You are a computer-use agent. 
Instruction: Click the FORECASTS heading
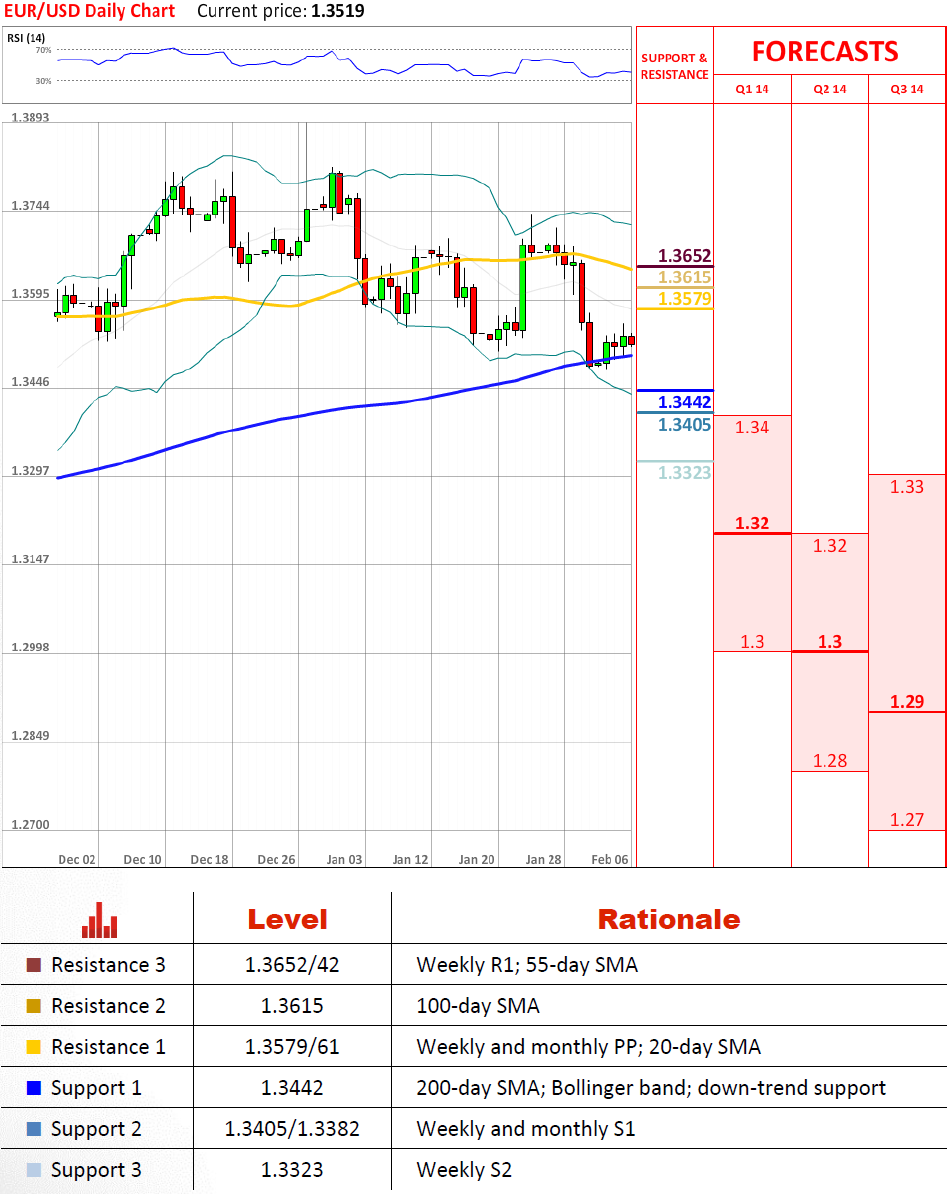[x=825, y=52]
